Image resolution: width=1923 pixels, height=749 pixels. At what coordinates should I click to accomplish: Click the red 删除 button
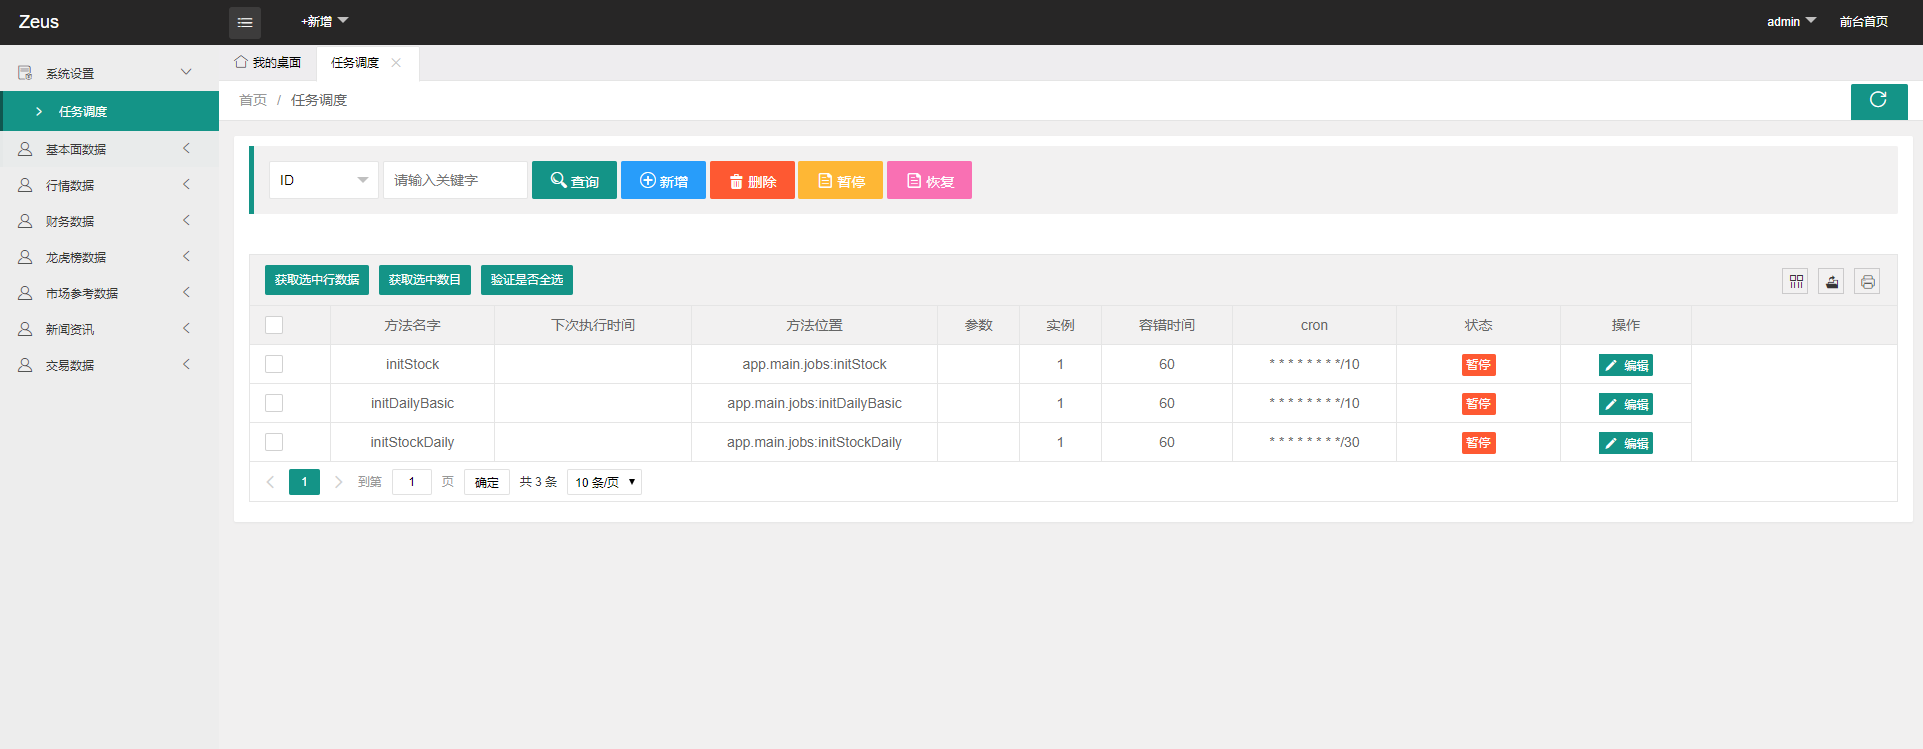click(x=752, y=180)
